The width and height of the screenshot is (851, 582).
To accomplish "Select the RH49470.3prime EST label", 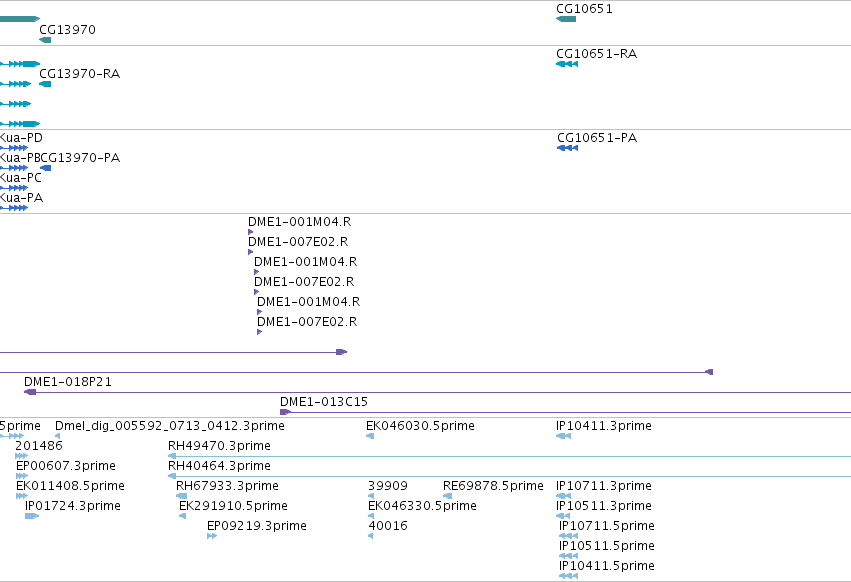I will pos(219,446).
